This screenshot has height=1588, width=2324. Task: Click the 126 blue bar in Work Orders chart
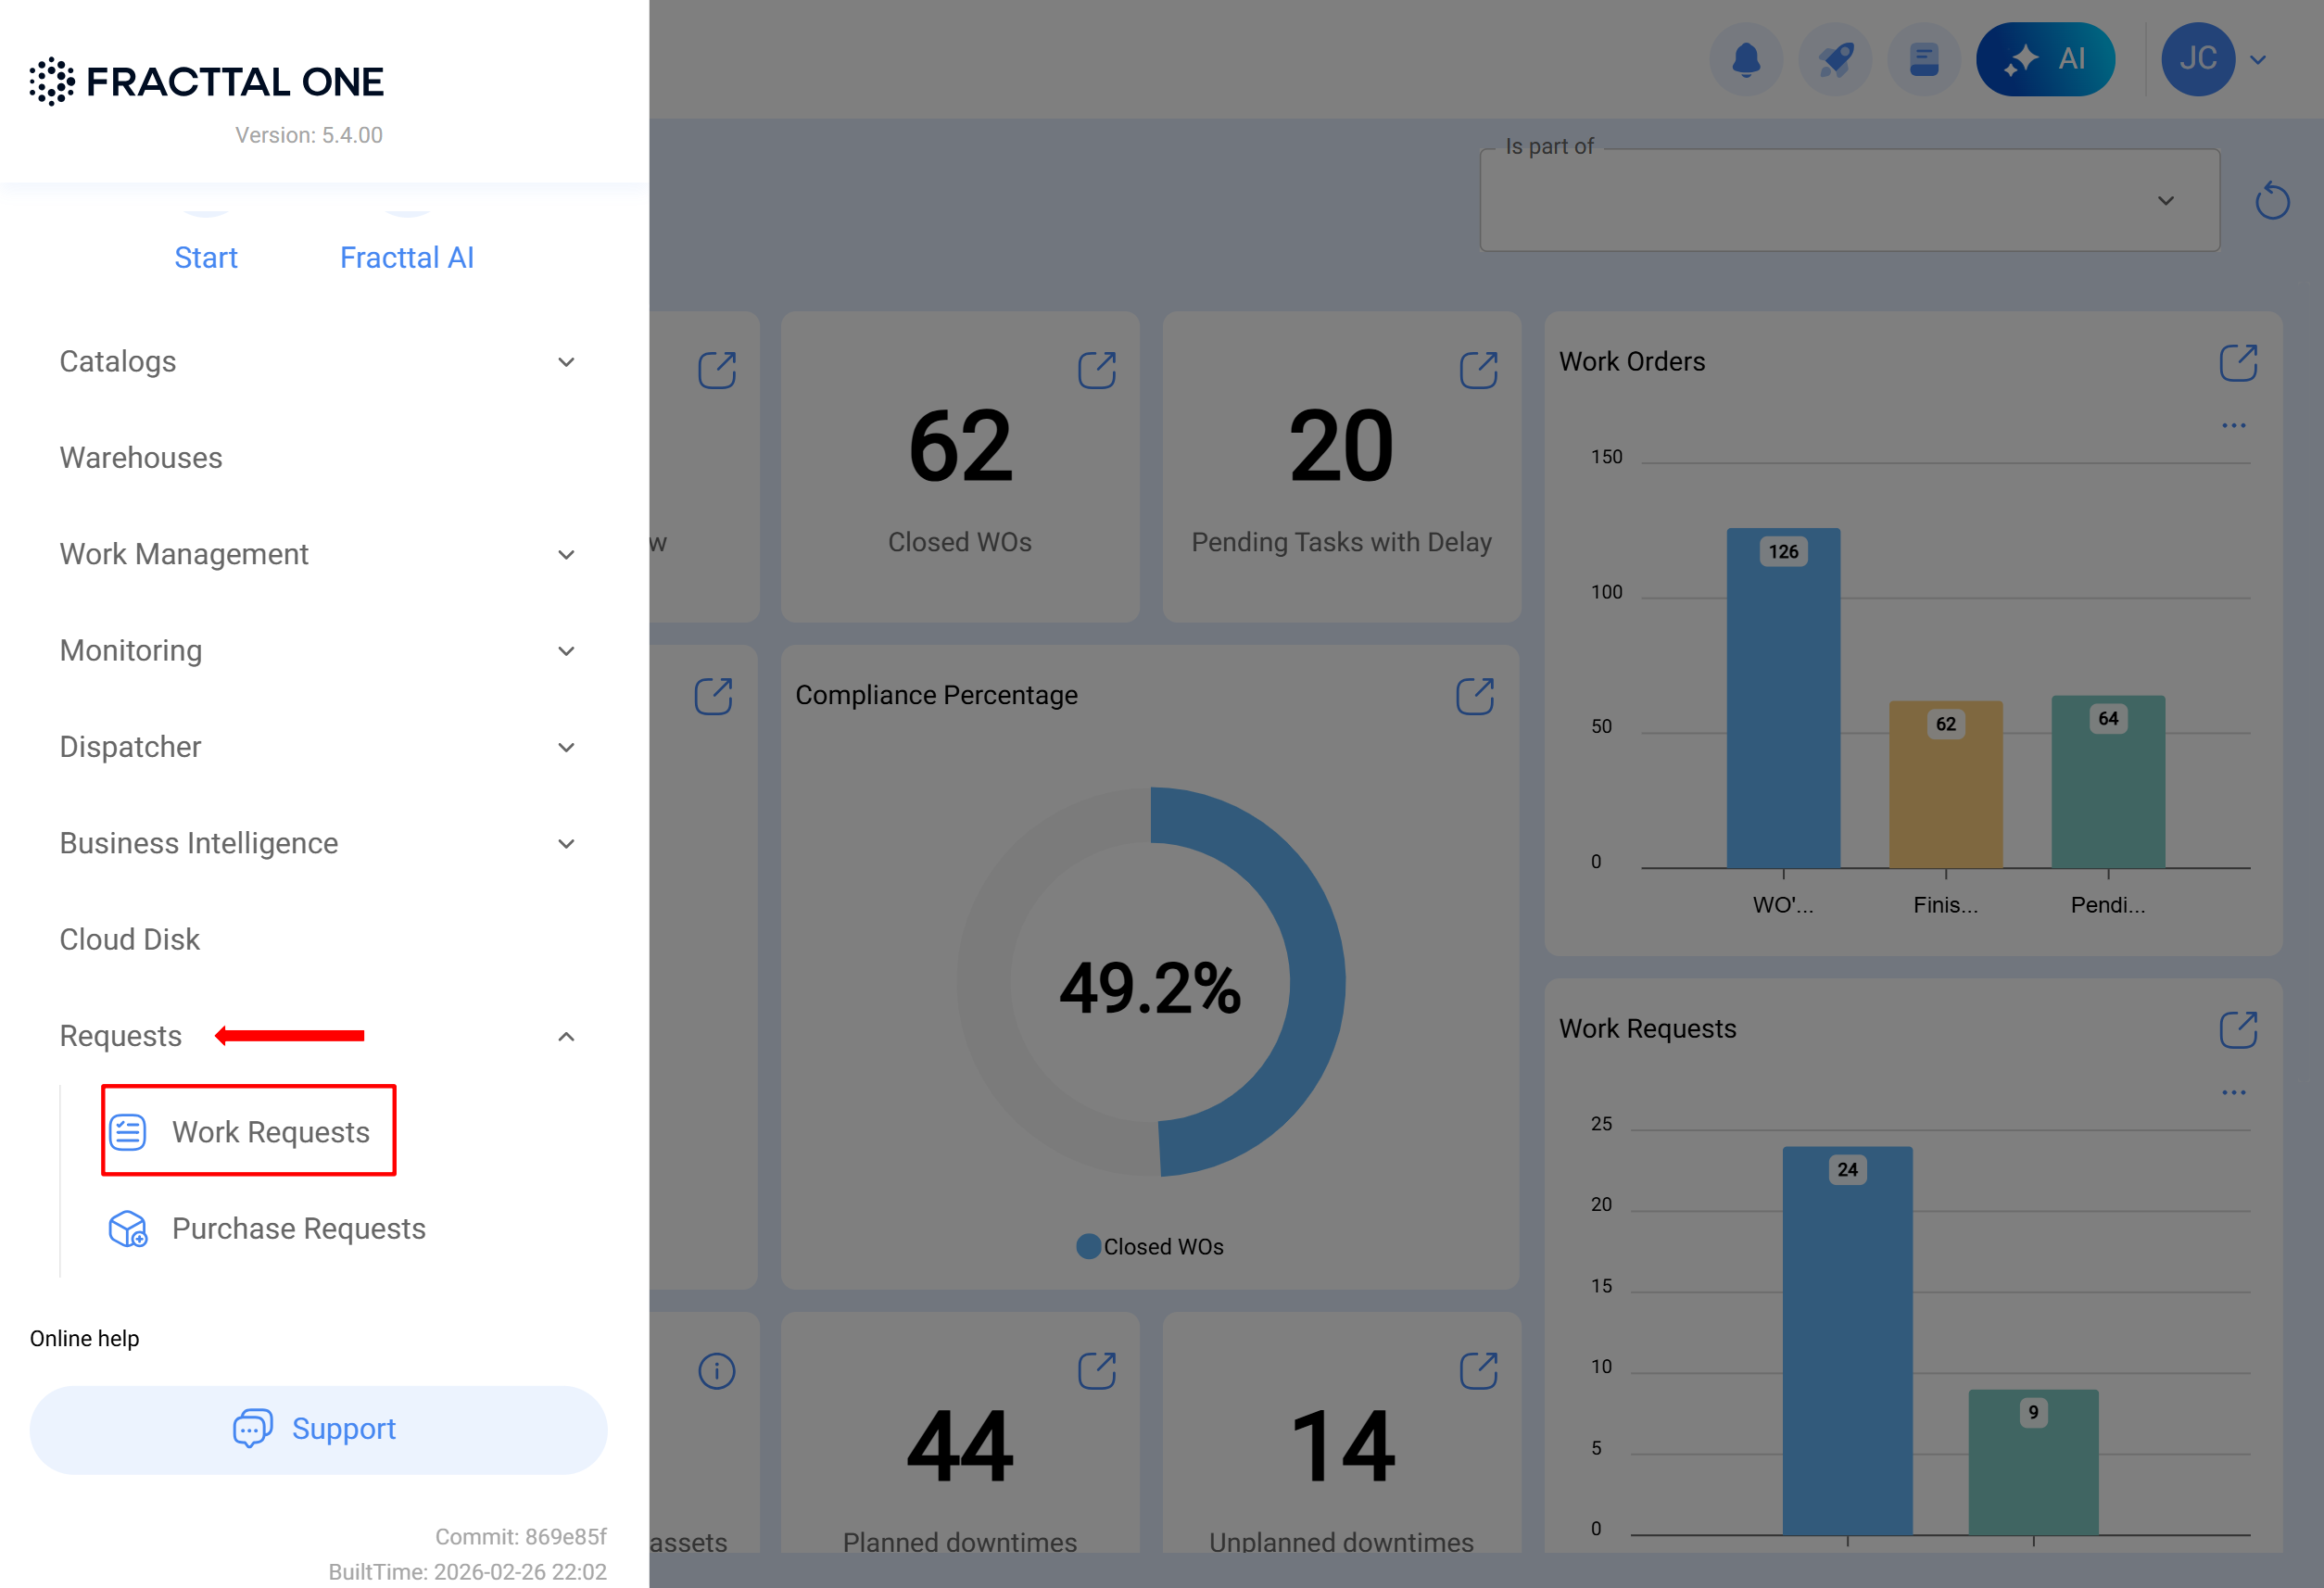(x=1782, y=700)
